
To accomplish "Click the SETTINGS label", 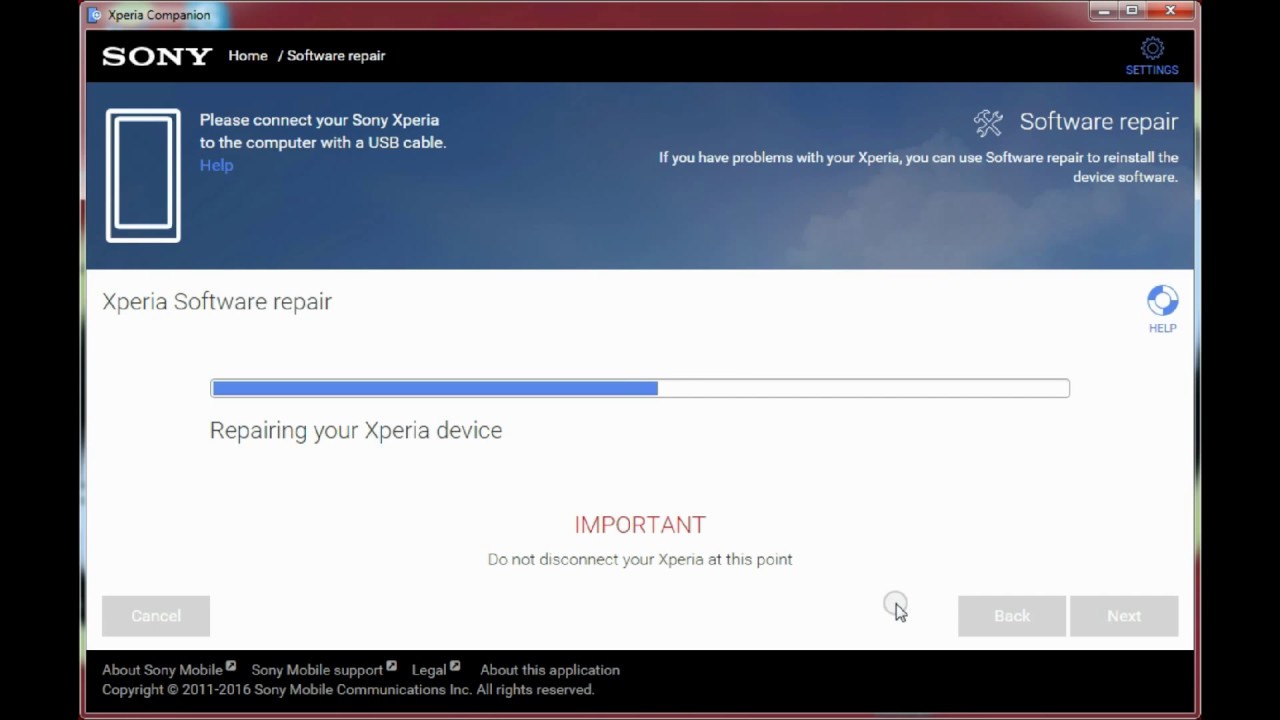I will click(x=1152, y=70).
